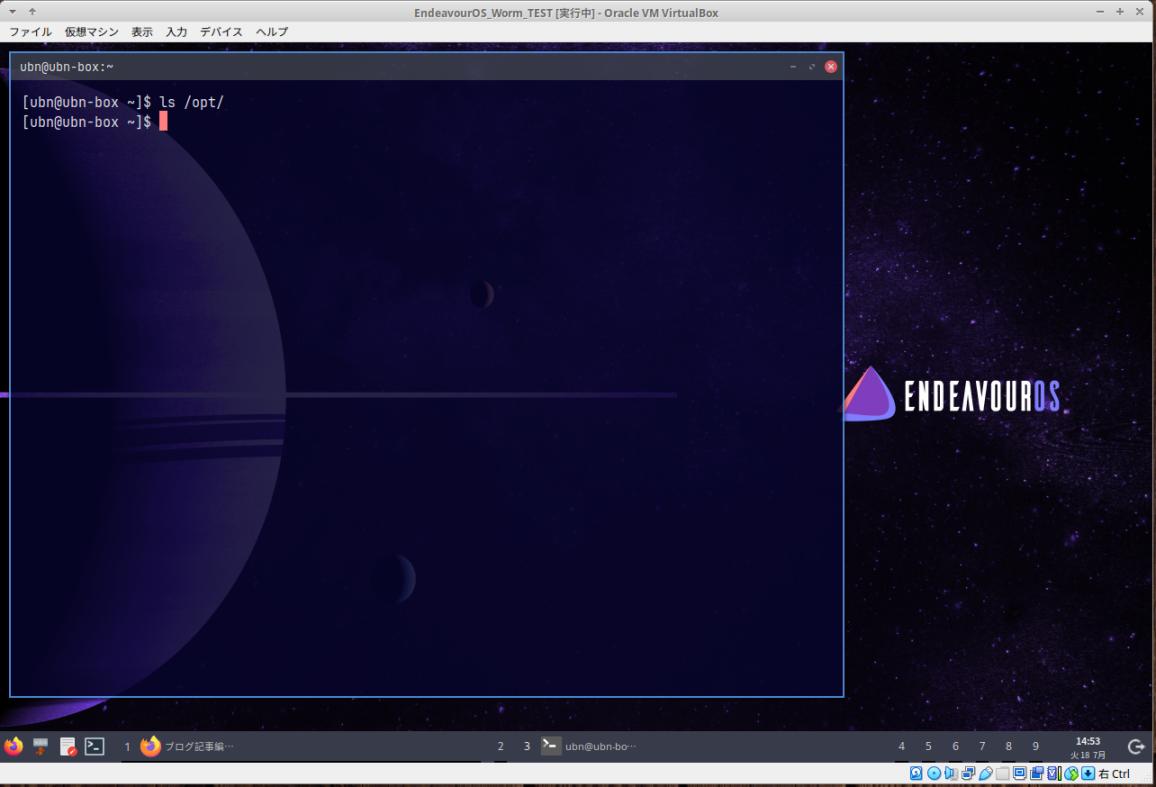Switch to workspace 5
This screenshot has width=1156, height=787.
(928, 746)
